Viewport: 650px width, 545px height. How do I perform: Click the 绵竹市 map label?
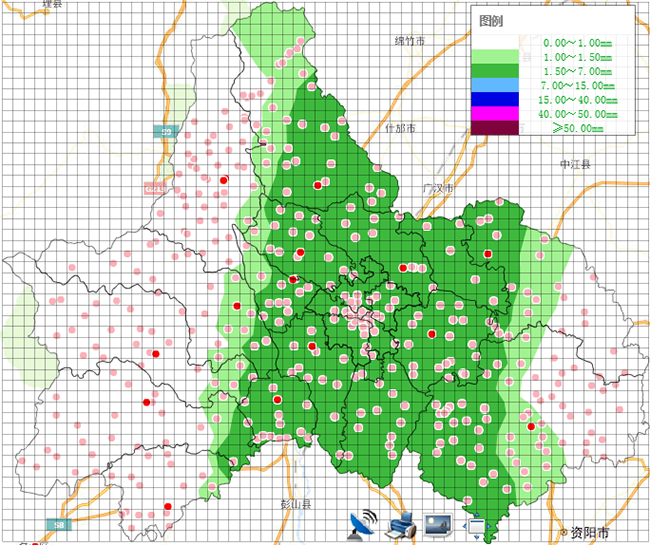410,41
